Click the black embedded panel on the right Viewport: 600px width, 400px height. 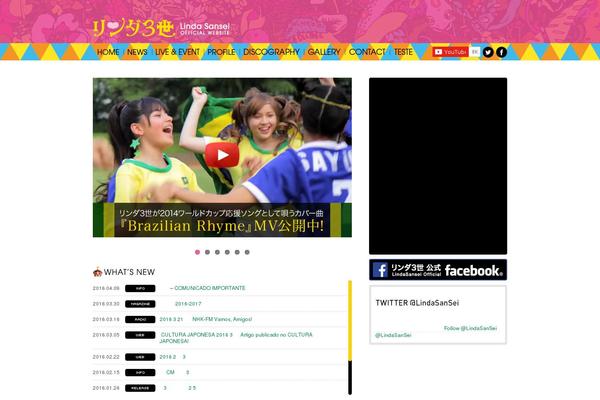pos(438,166)
